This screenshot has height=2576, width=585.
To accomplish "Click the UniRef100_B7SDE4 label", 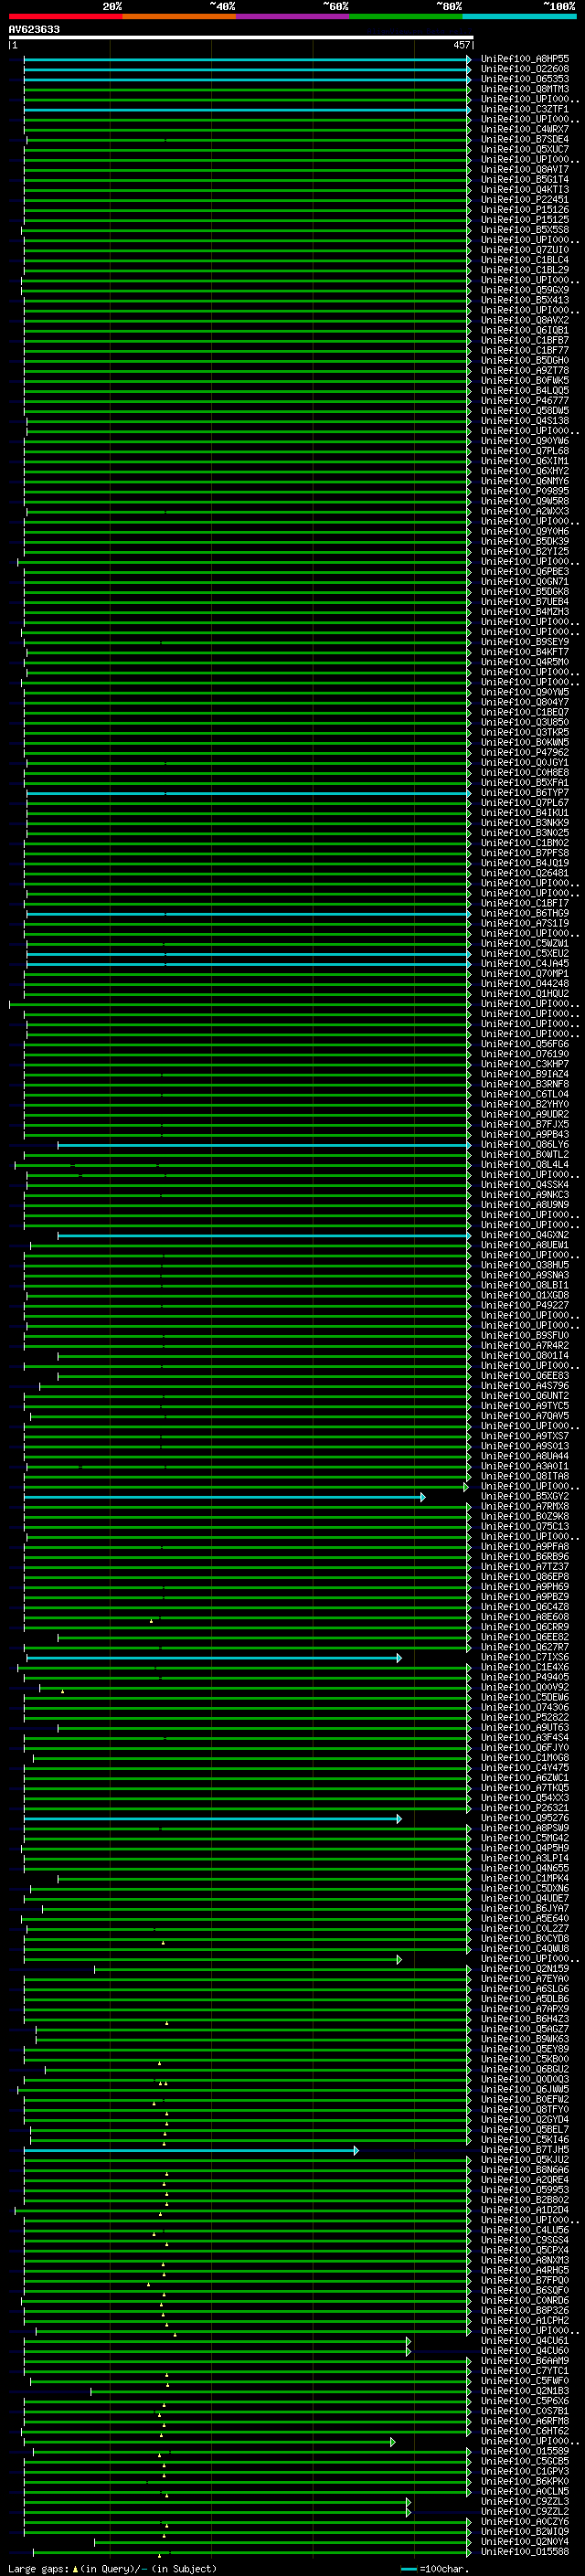I will (x=525, y=139).
